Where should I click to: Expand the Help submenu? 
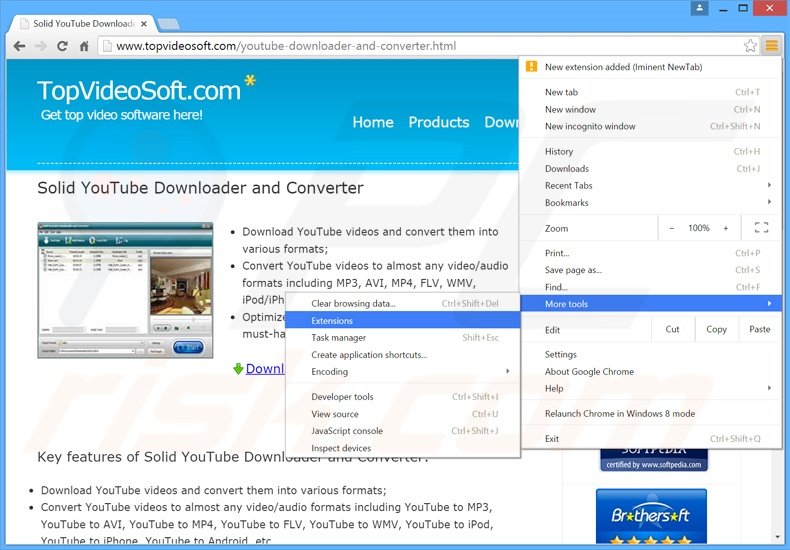click(651, 388)
